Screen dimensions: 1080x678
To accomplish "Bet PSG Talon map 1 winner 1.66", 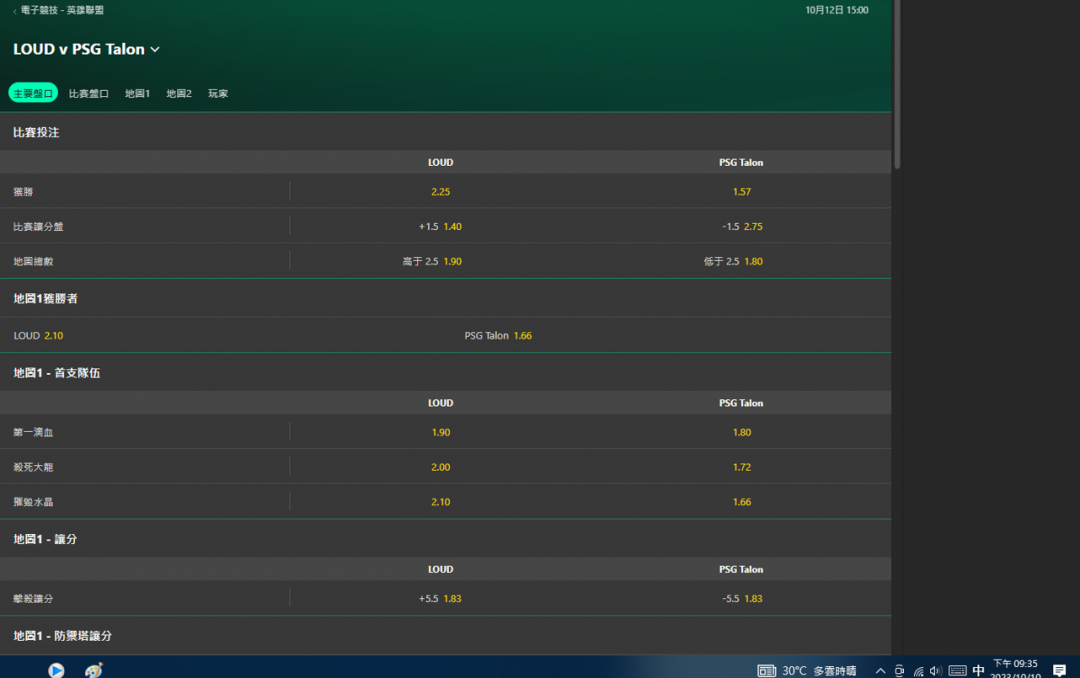I will [x=498, y=336].
